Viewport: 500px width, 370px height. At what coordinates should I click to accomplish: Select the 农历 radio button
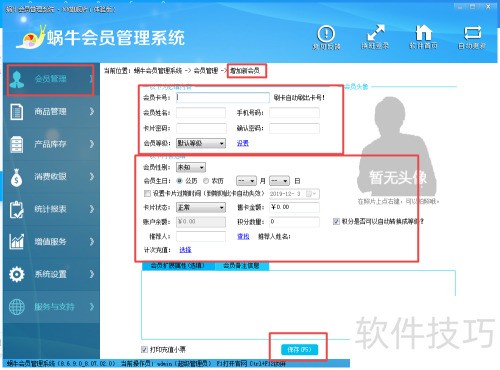coord(206,181)
